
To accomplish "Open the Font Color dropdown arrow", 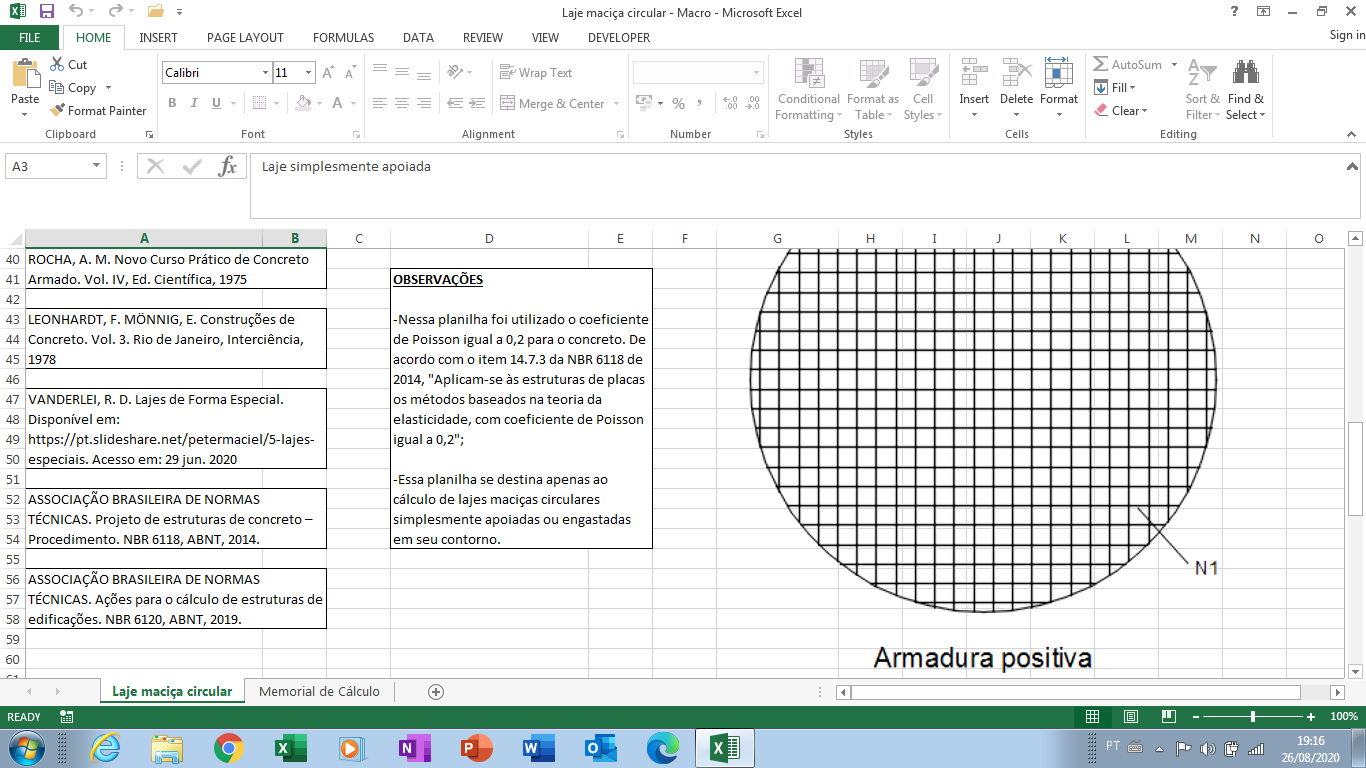I will coord(353,103).
